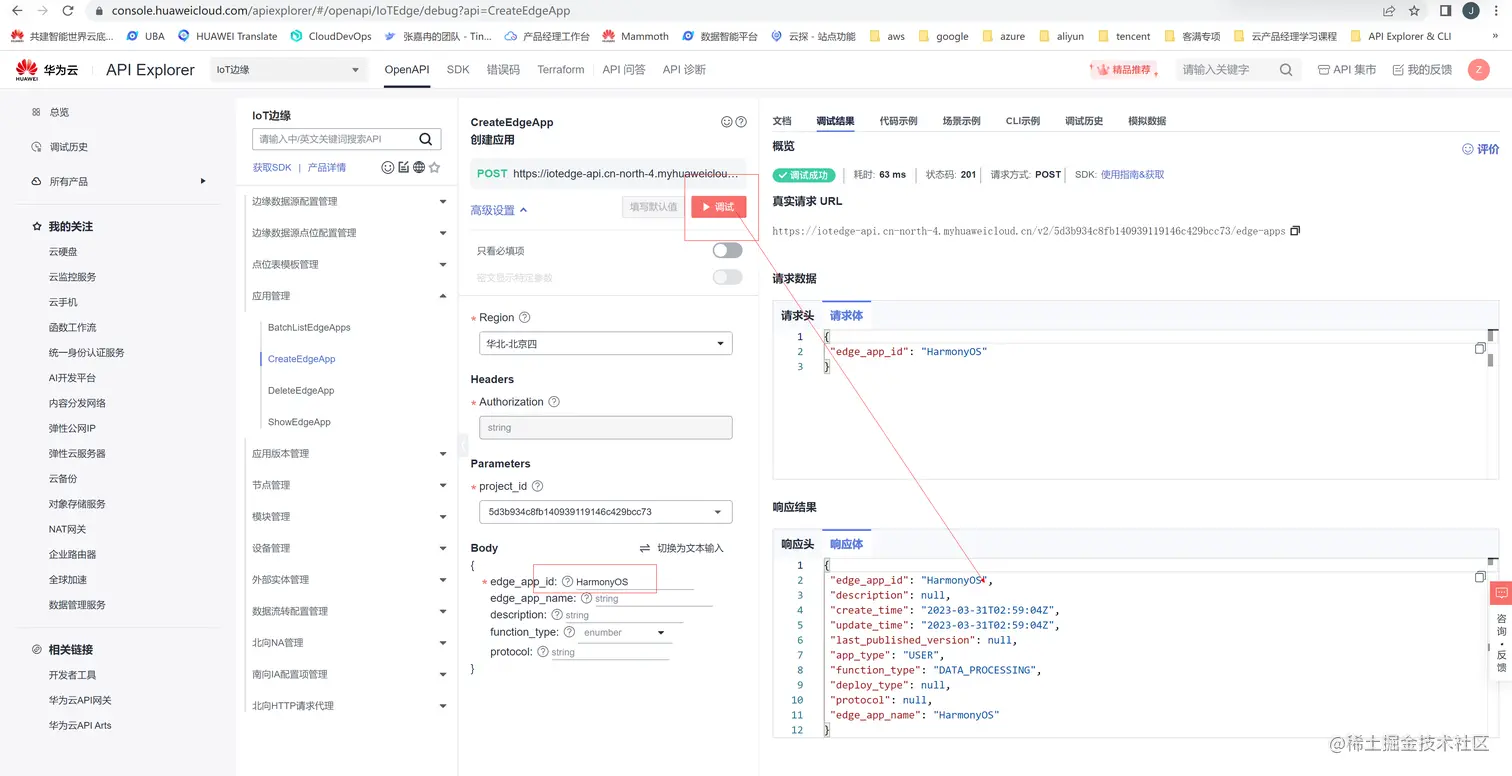
Task: Click the help icon beside protocol field
Action: click(x=543, y=652)
